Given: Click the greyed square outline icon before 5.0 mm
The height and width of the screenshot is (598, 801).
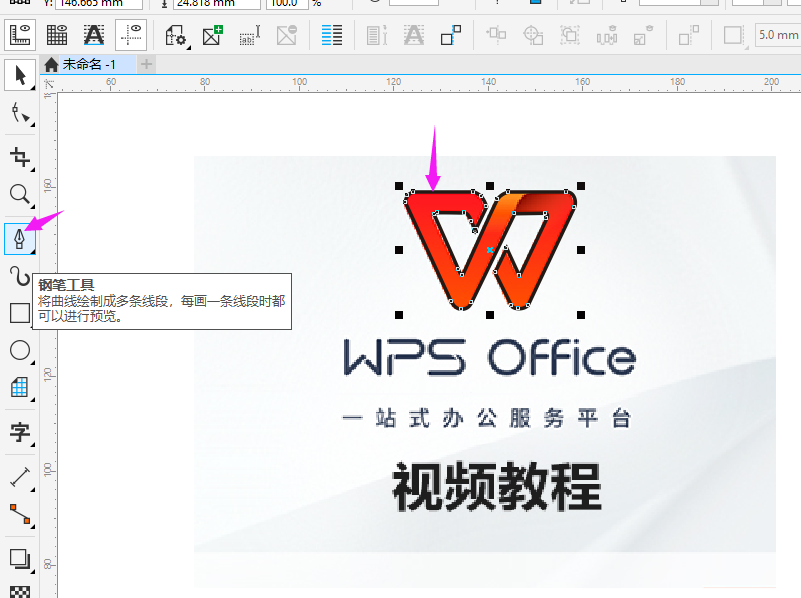Looking at the screenshot, I should coord(733,35).
